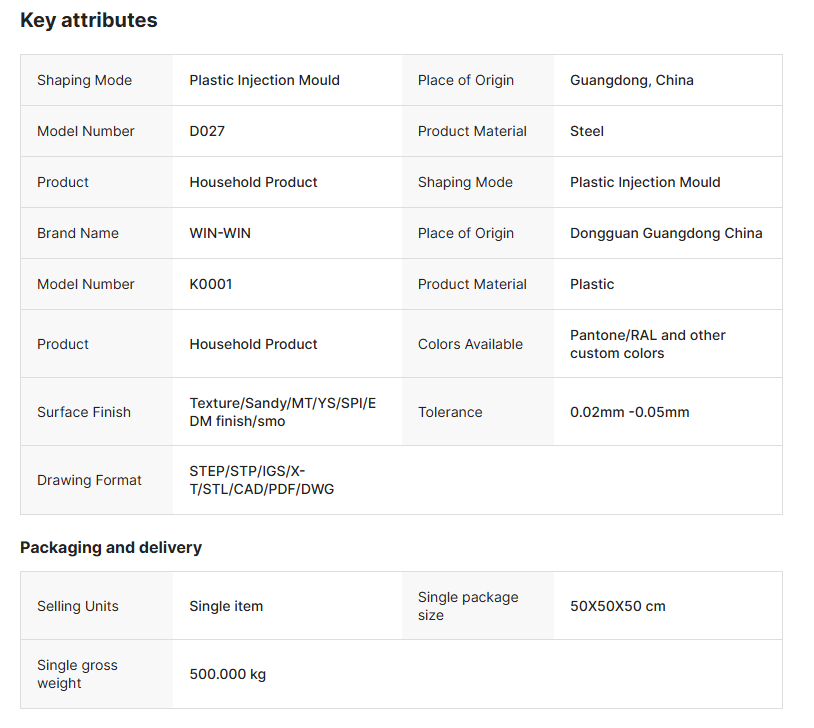
Task: Select the Texture/Sandy/MT/YS/SPI finish value
Action: (283, 412)
